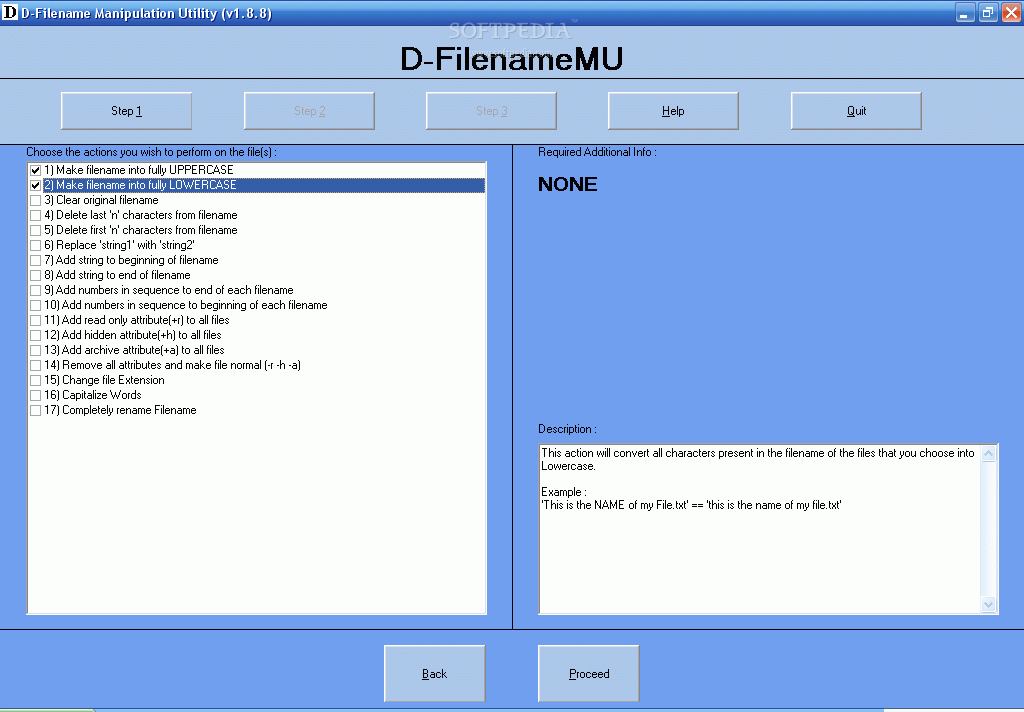Click Proceed to continue
The height and width of the screenshot is (712, 1024).
[x=588, y=673]
